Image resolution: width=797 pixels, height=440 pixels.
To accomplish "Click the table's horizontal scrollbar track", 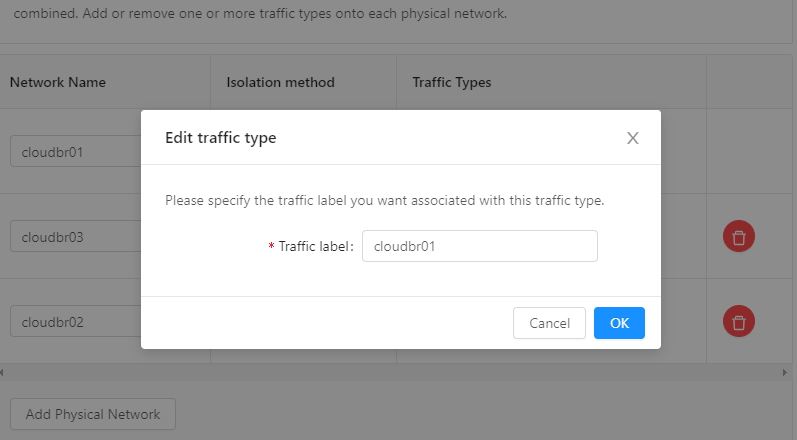I will pyautogui.click(x=394, y=372).
